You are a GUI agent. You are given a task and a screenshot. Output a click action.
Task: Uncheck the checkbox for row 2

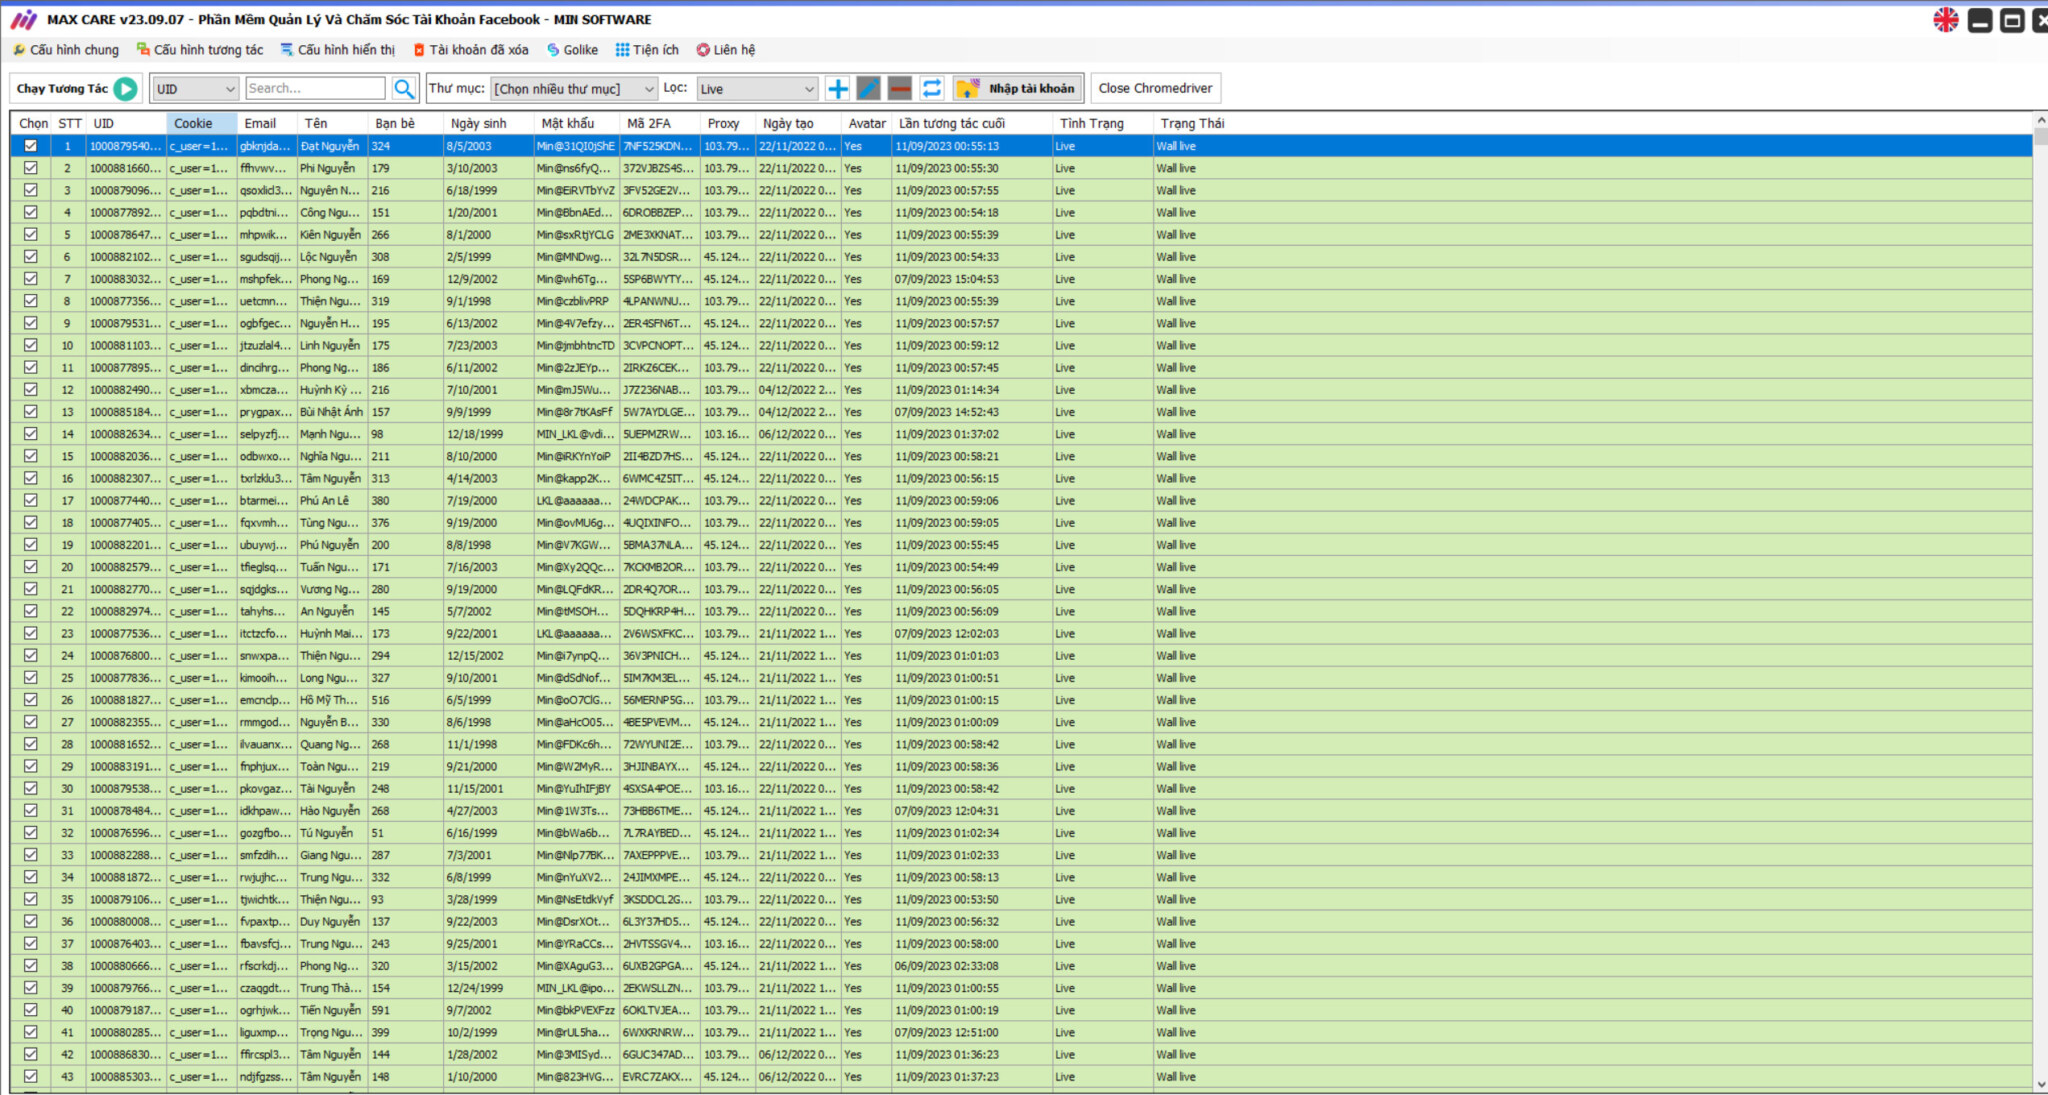pyautogui.click(x=31, y=168)
